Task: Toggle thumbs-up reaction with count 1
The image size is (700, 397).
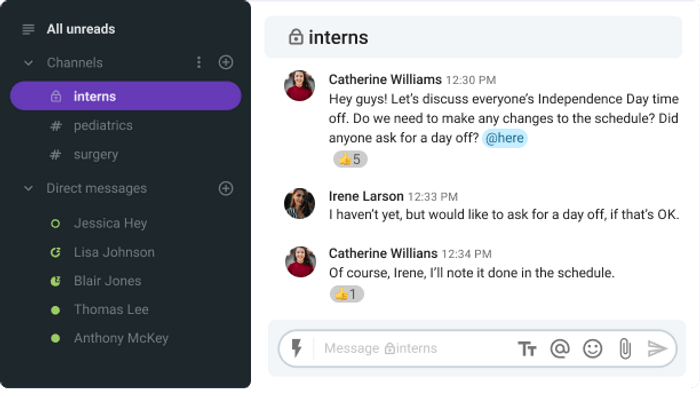Action: (x=347, y=294)
